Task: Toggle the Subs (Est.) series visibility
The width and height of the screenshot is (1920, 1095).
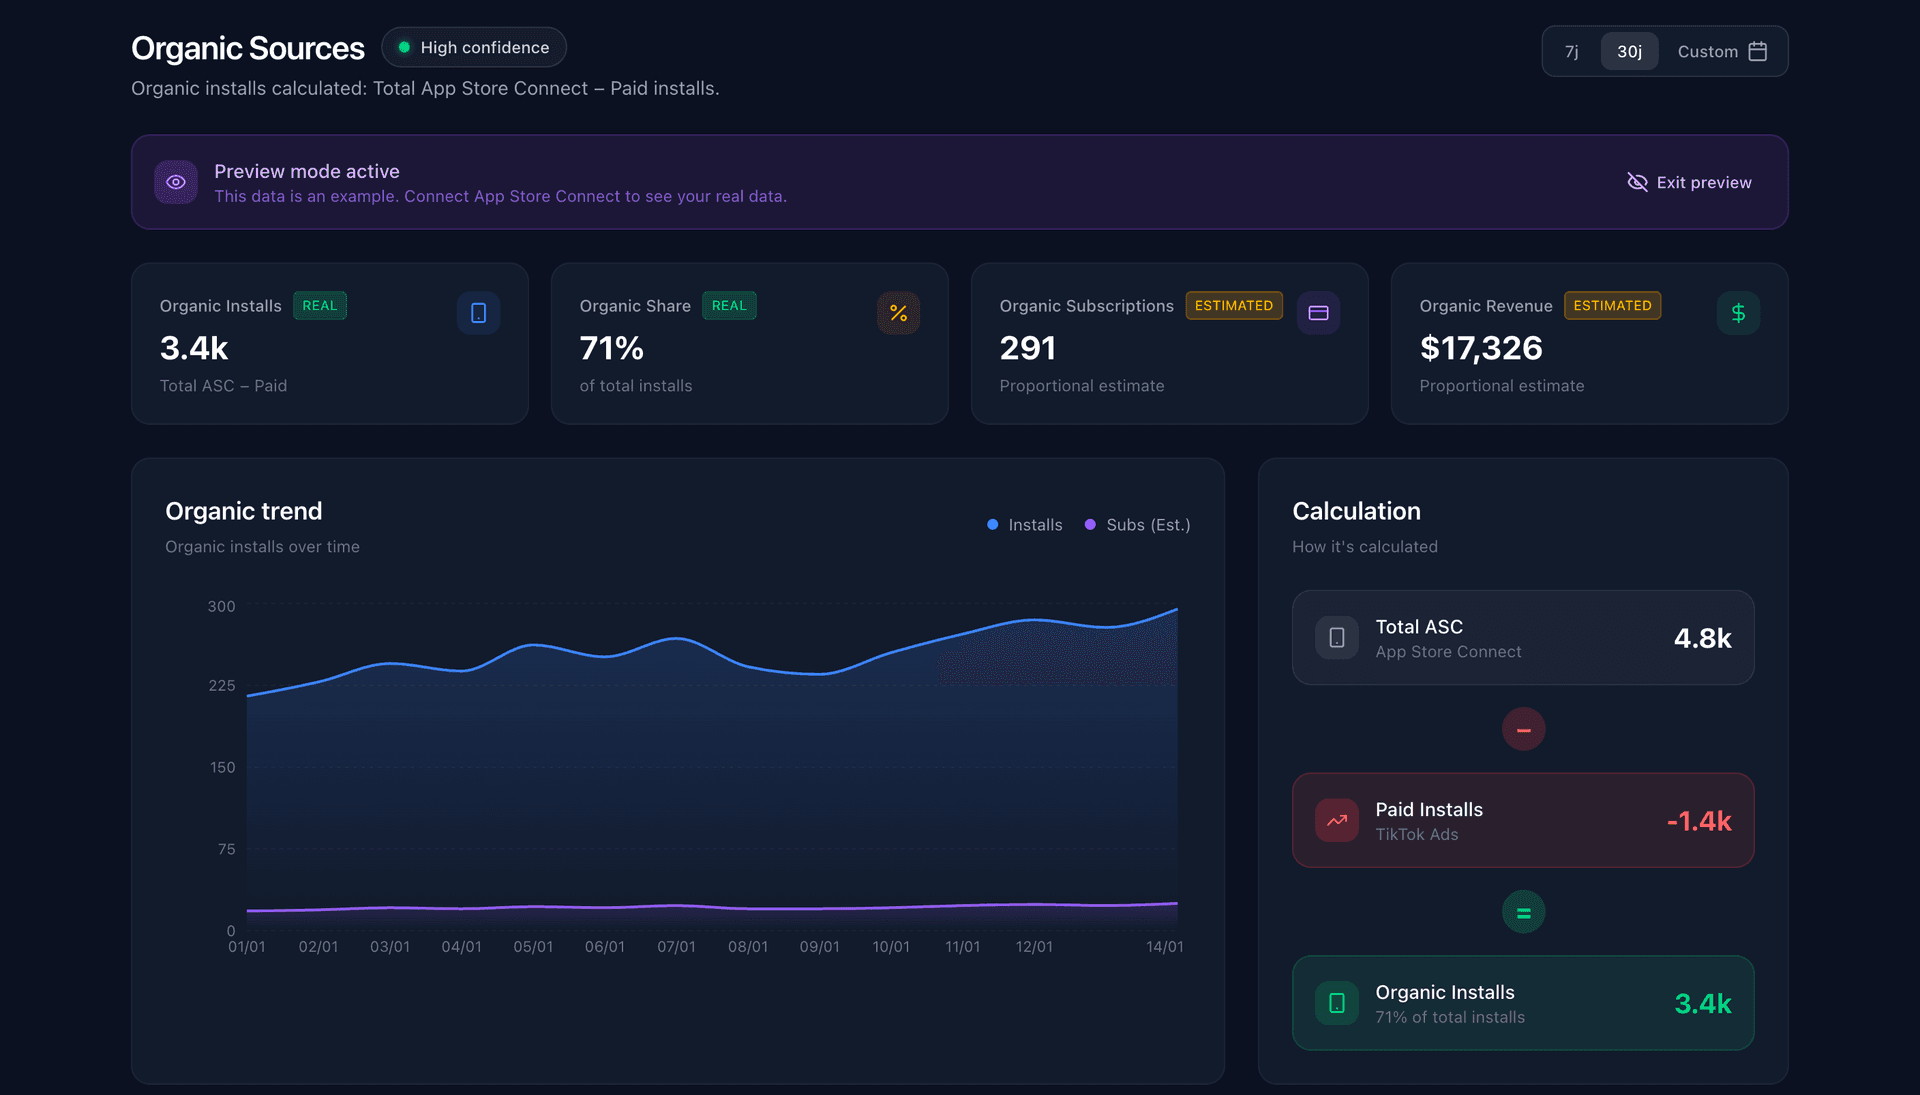Action: click(1137, 524)
